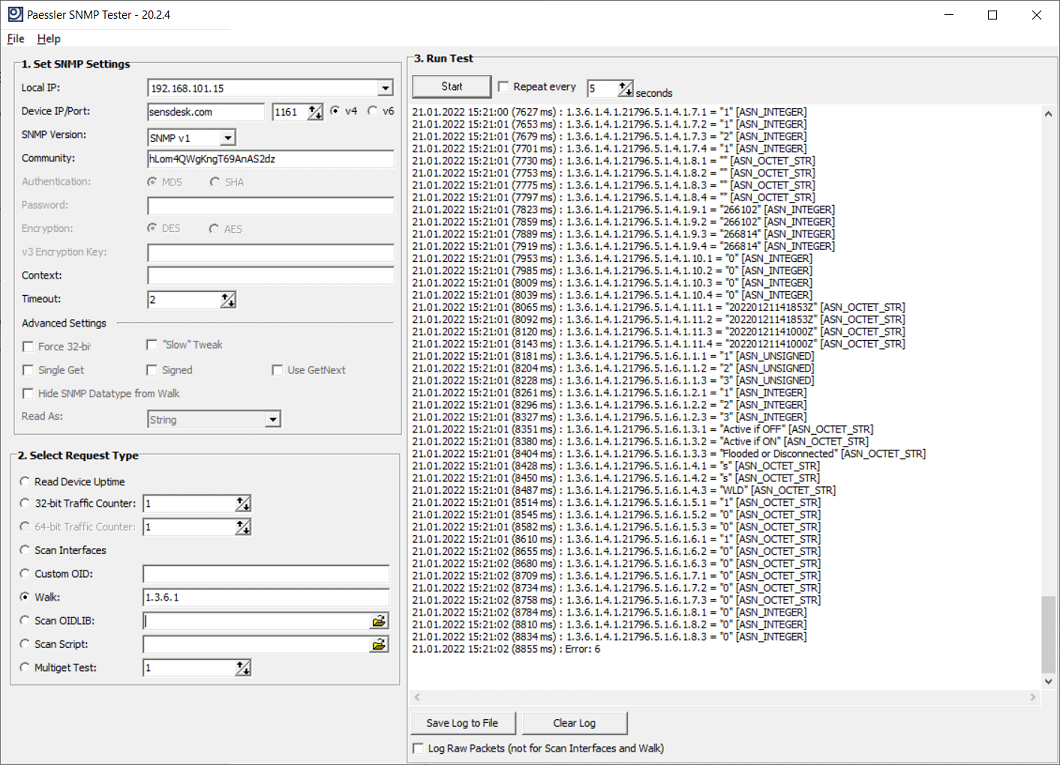Select Scan Interfaces request type
This screenshot has height=765, width=1060.
coord(25,550)
